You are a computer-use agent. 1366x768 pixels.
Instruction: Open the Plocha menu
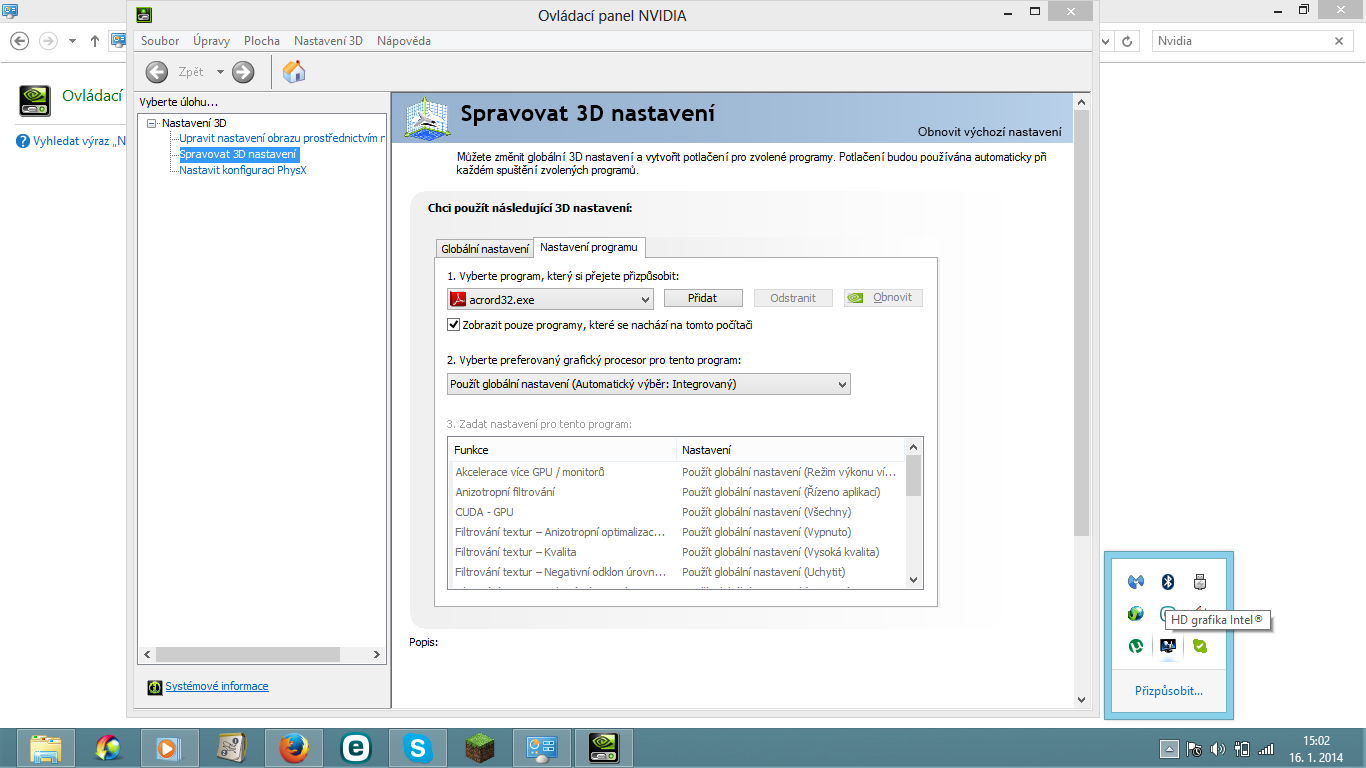(262, 41)
